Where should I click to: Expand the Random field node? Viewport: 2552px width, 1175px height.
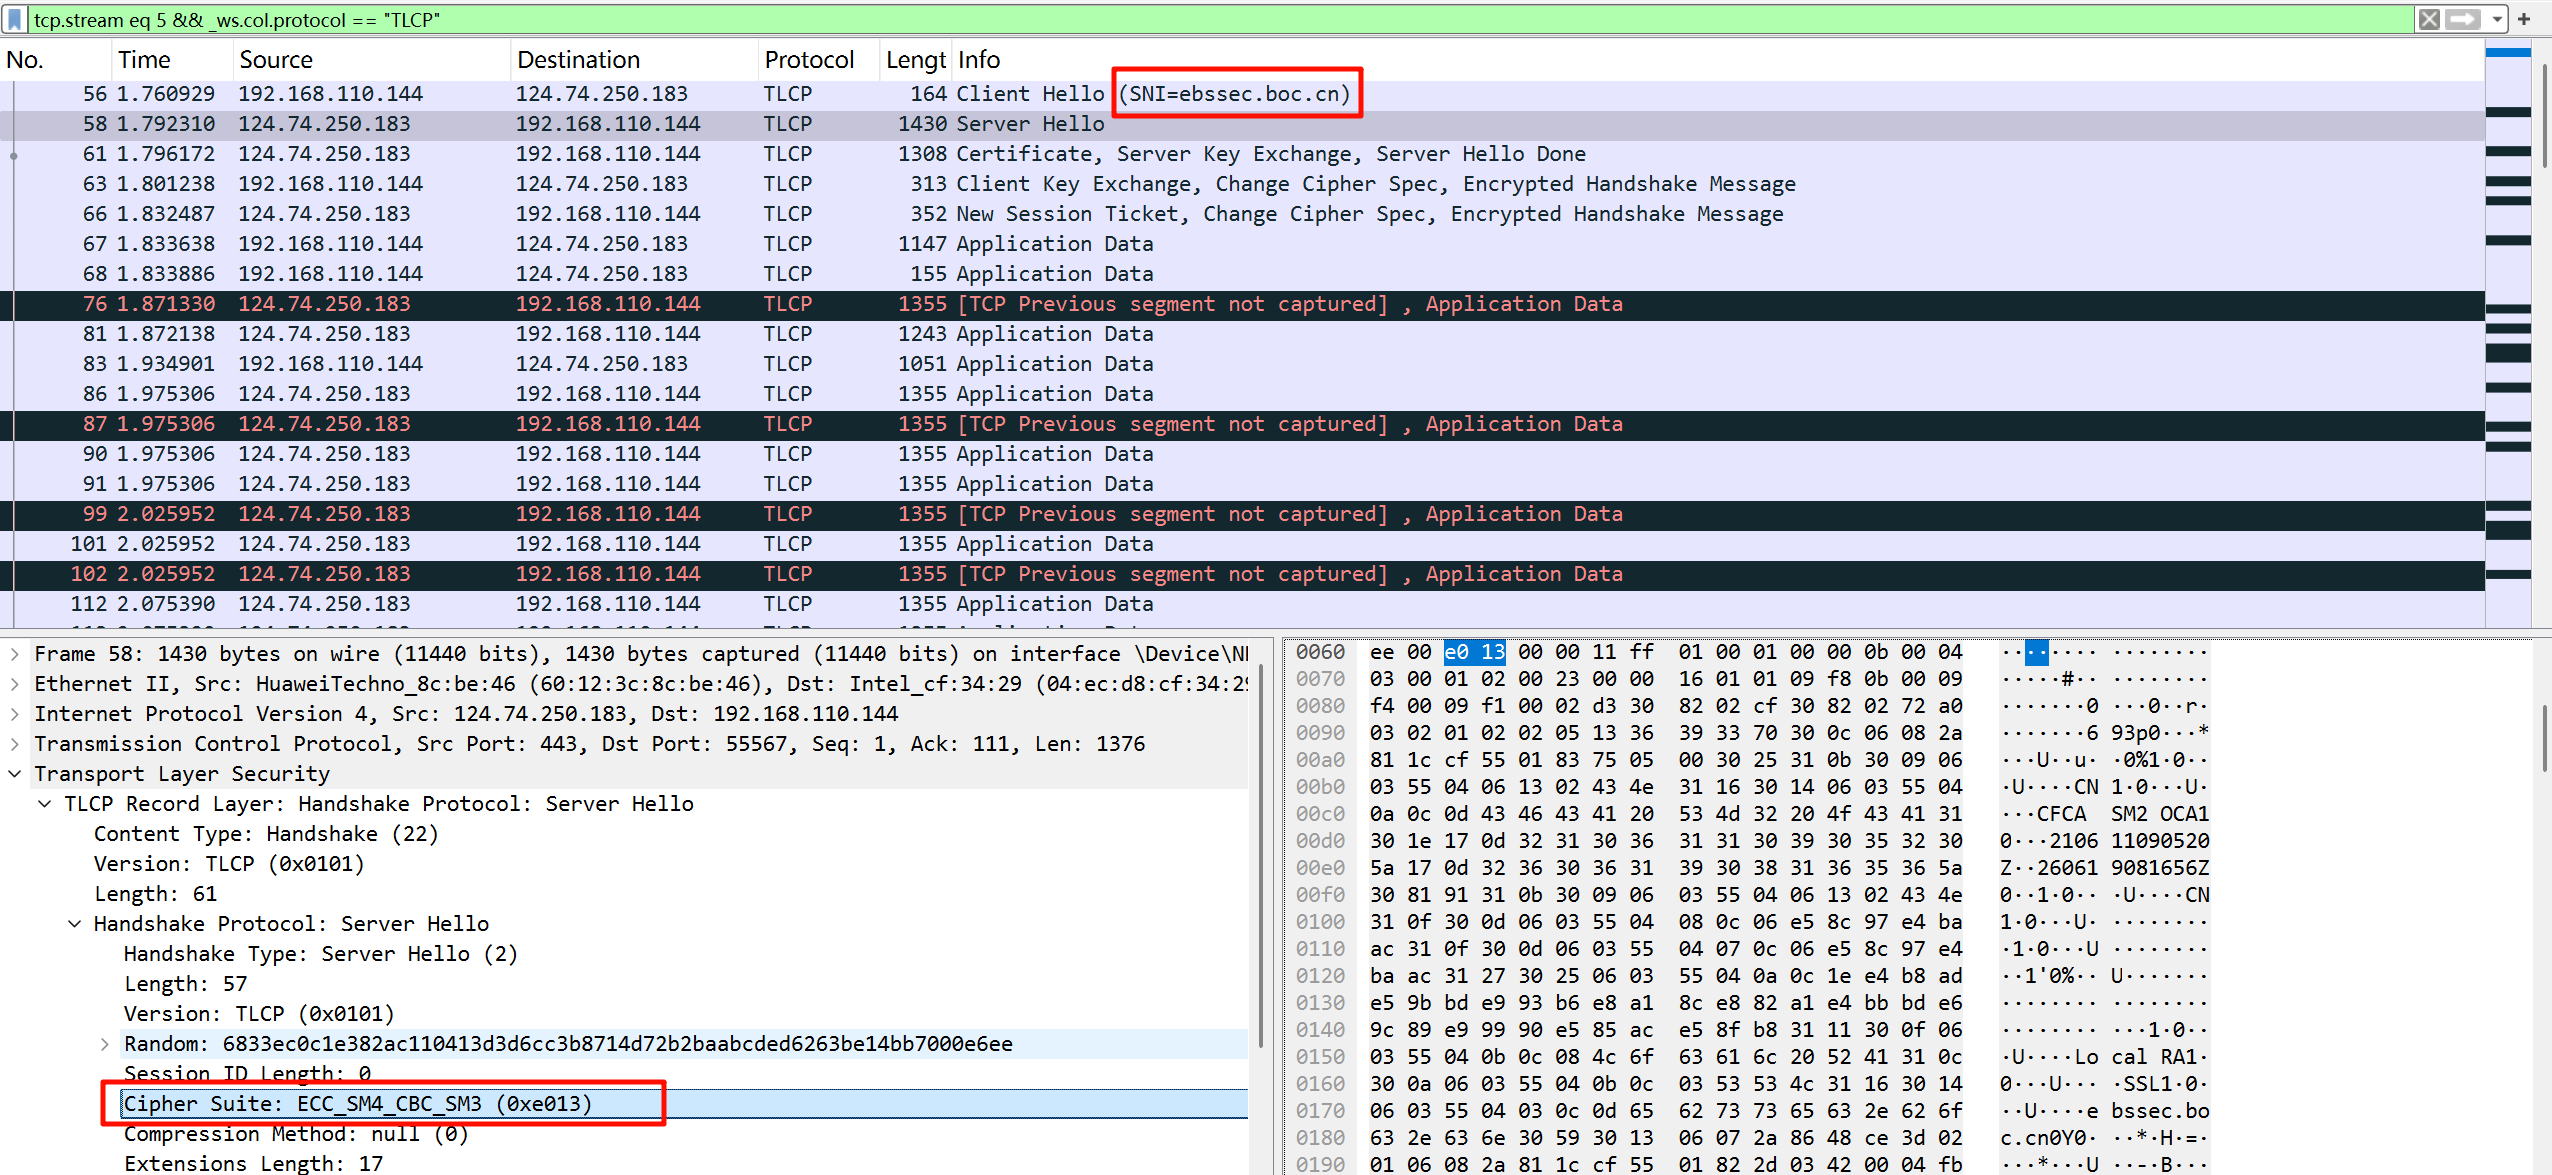(x=105, y=1044)
